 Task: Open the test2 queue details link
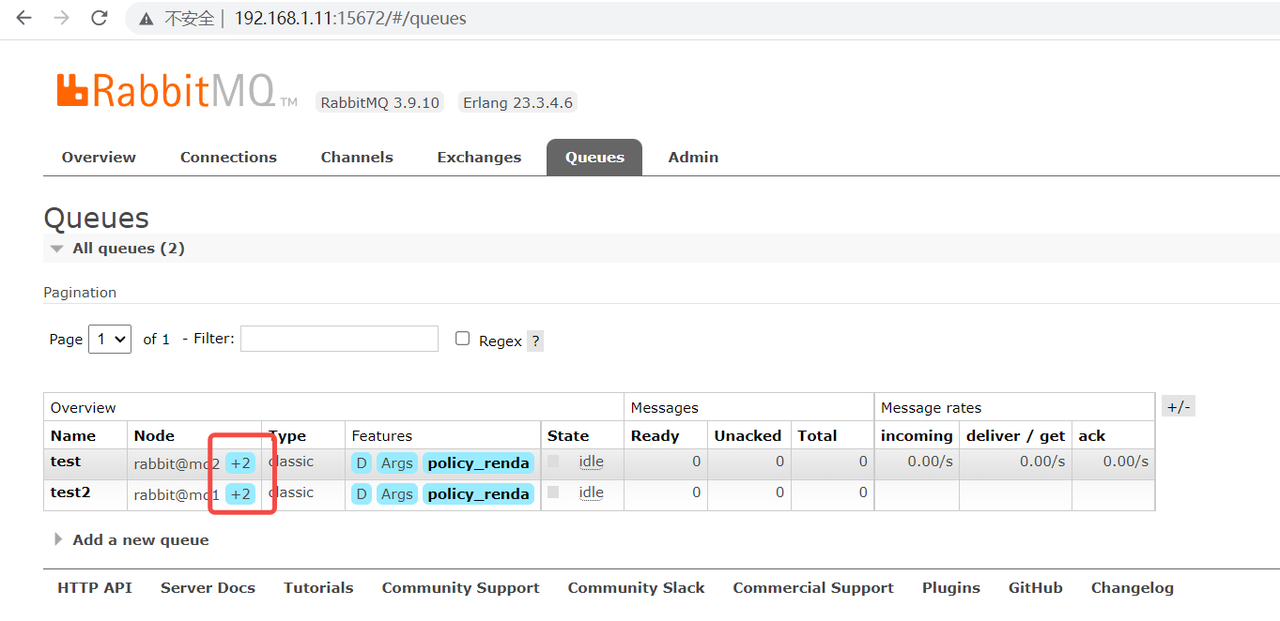70,493
